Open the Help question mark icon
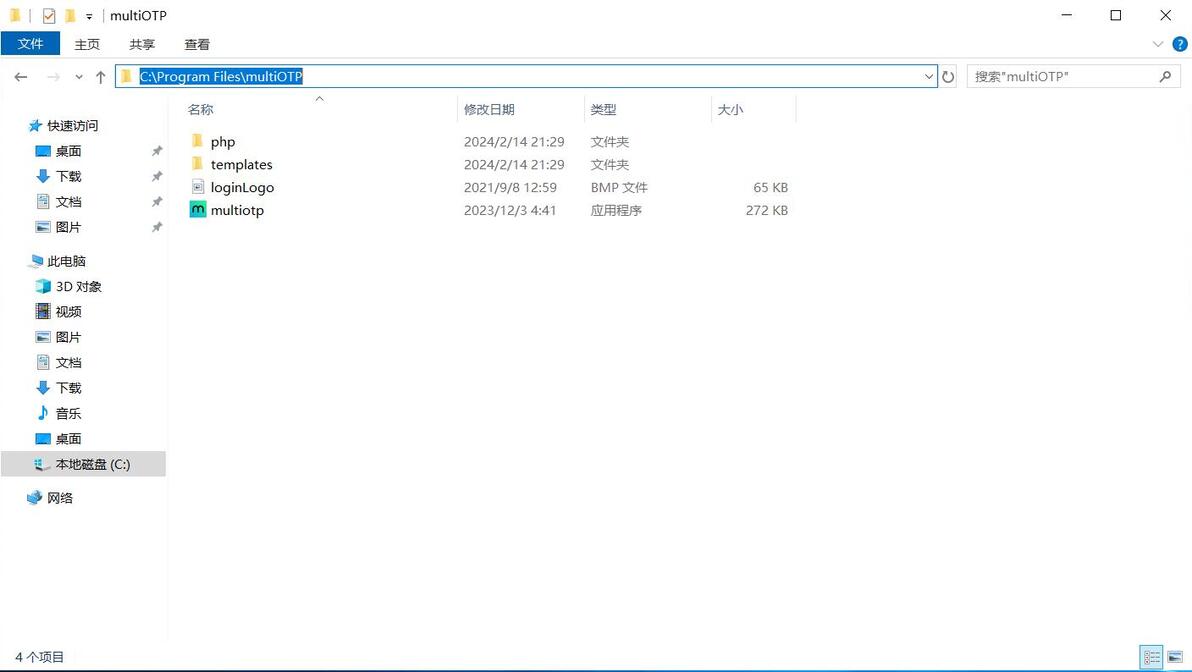 click(x=1180, y=44)
